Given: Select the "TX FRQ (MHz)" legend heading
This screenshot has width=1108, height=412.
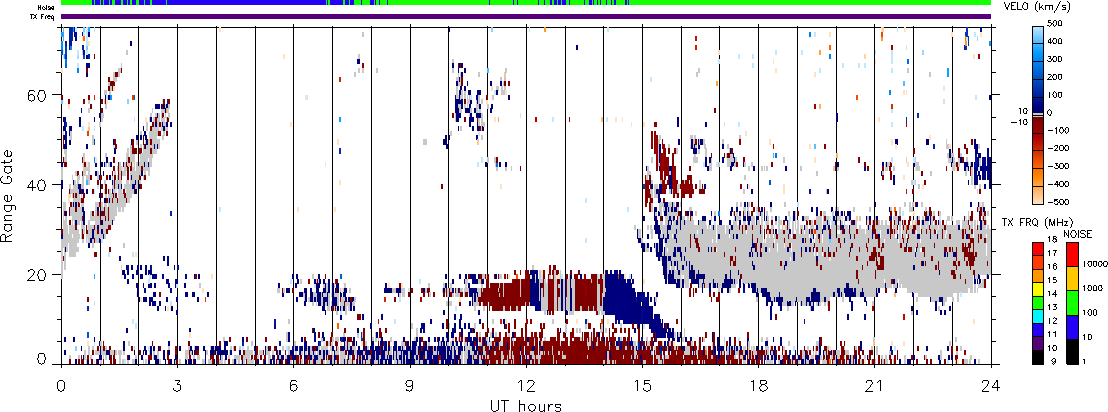Looking at the screenshot, I should (x=1037, y=223).
